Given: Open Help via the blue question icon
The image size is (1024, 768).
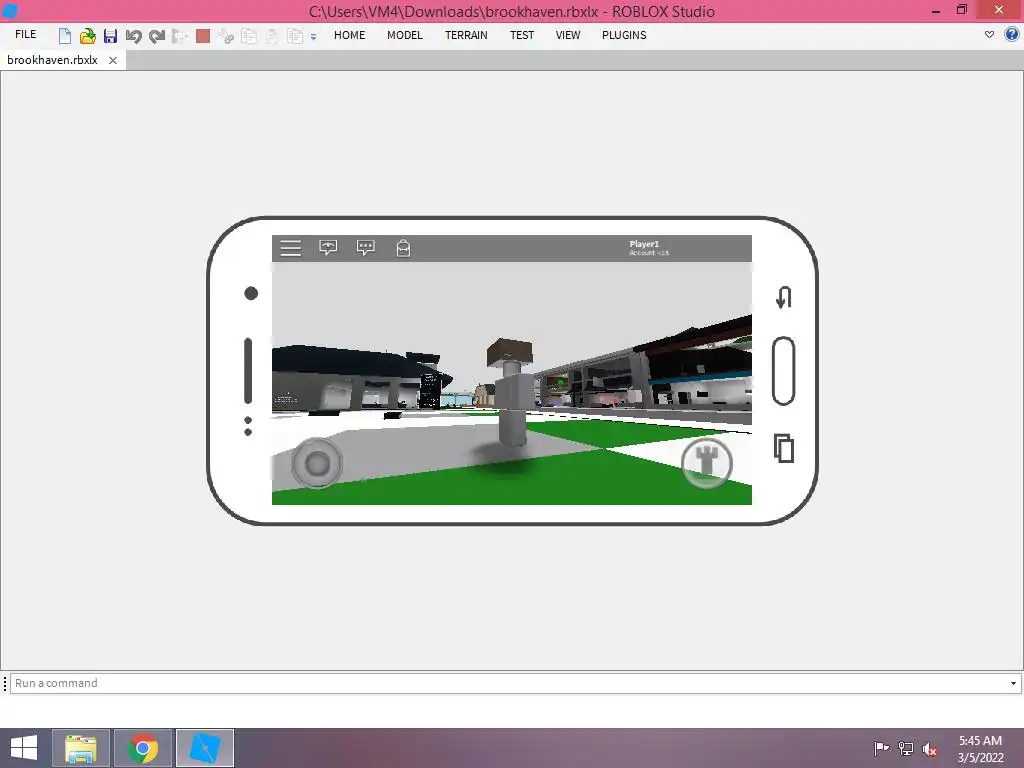Looking at the screenshot, I should pos(1012,35).
